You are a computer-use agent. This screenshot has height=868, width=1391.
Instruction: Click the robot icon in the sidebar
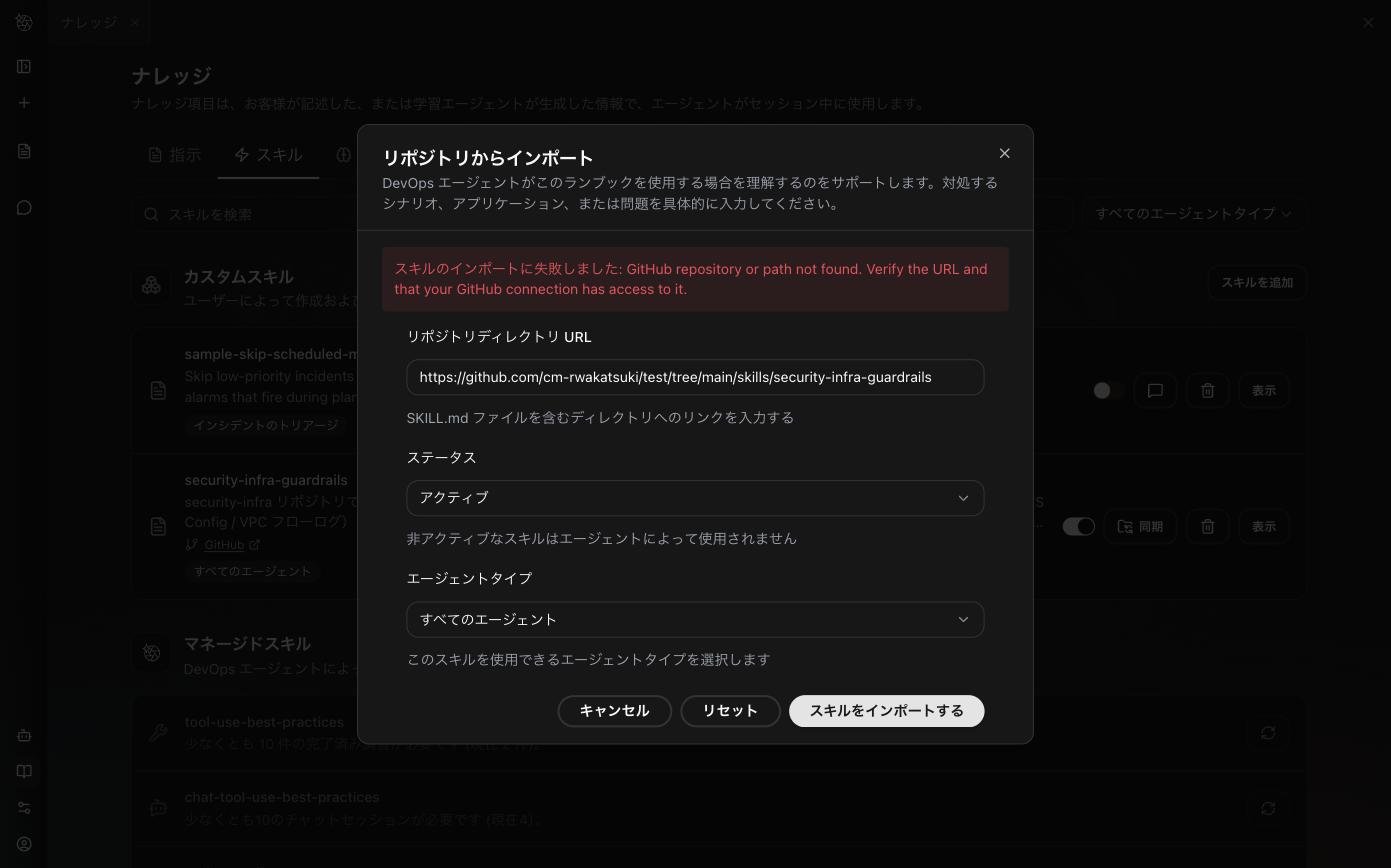[x=24, y=735]
